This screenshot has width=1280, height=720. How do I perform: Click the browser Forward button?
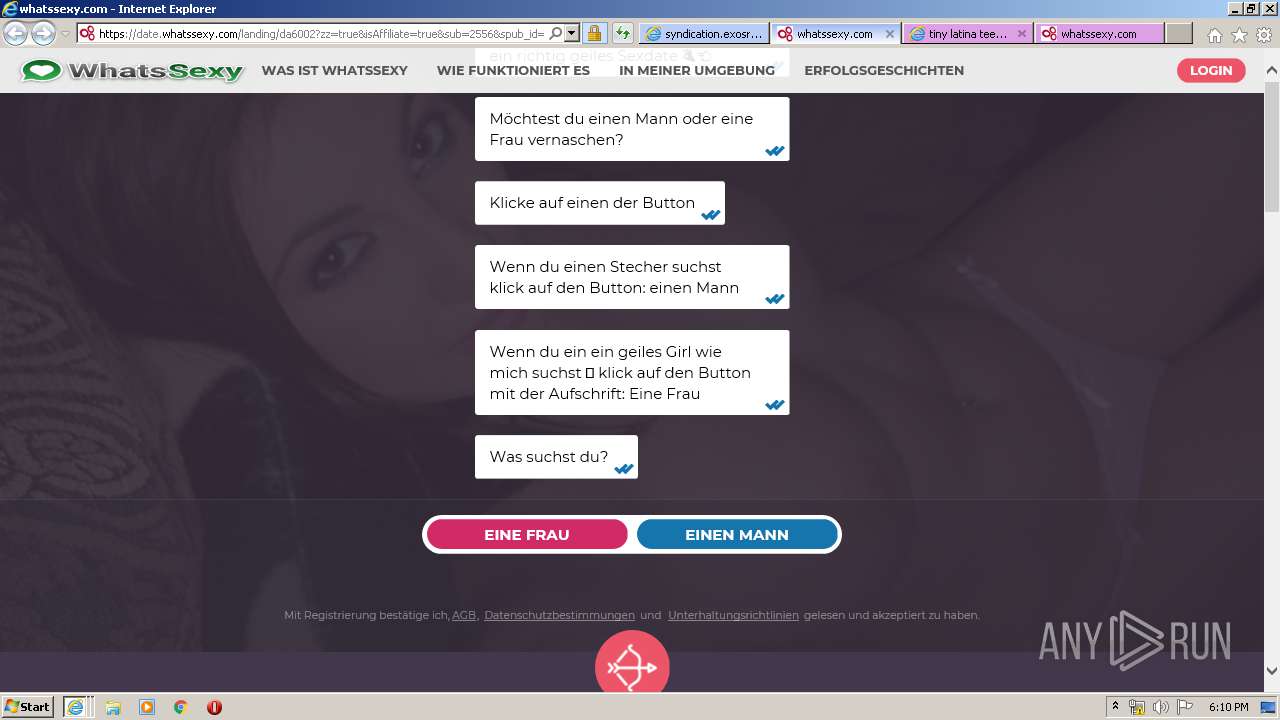(x=43, y=33)
